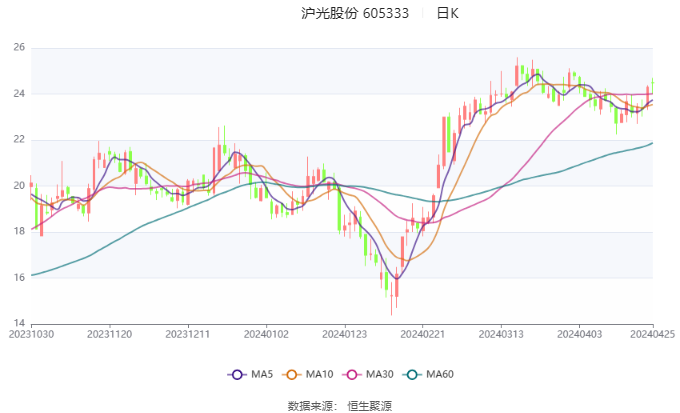Toggle the MA30 series label
680x413 pixels.
(x=379, y=374)
